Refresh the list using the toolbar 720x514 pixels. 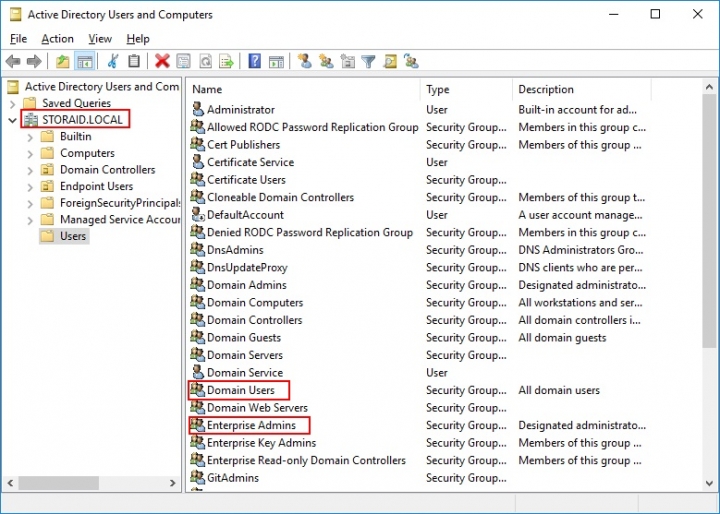tap(205, 61)
